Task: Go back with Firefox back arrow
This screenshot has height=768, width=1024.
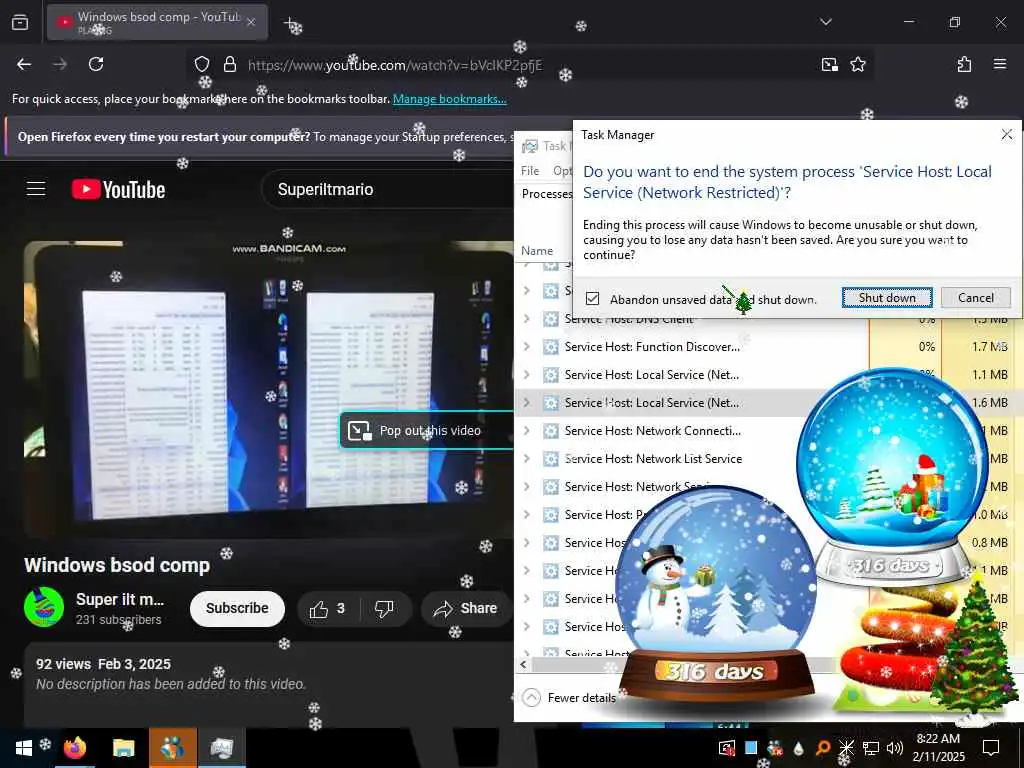Action: pyautogui.click(x=24, y=64)
